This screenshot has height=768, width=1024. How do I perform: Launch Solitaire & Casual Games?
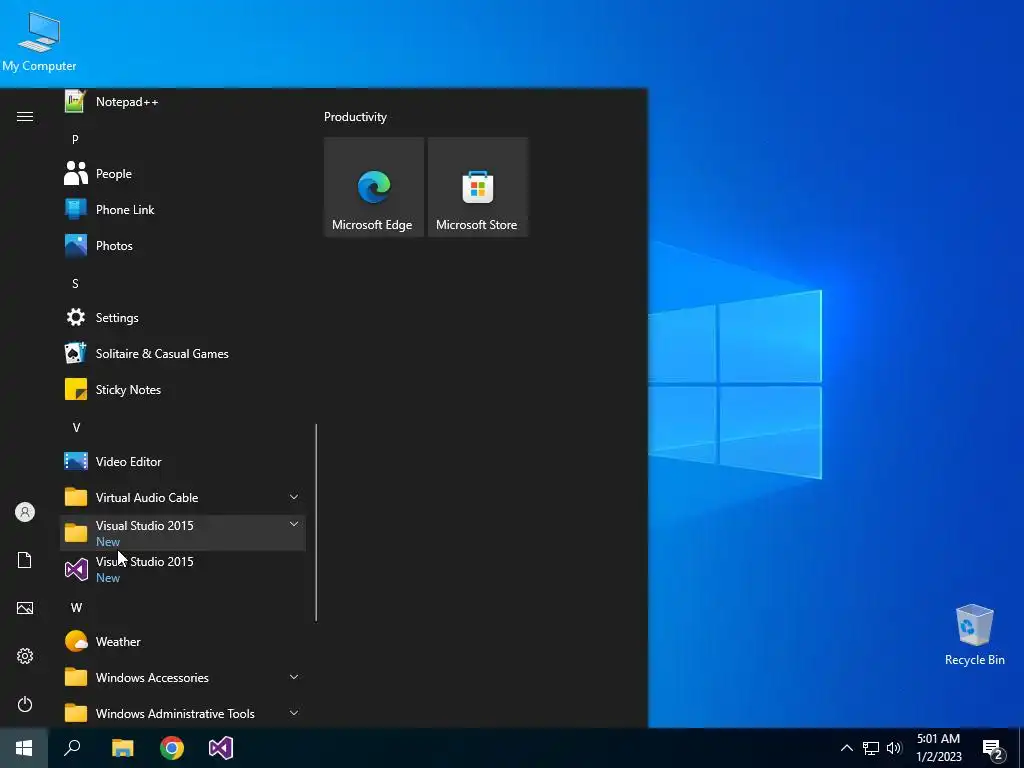coord(183,353)
